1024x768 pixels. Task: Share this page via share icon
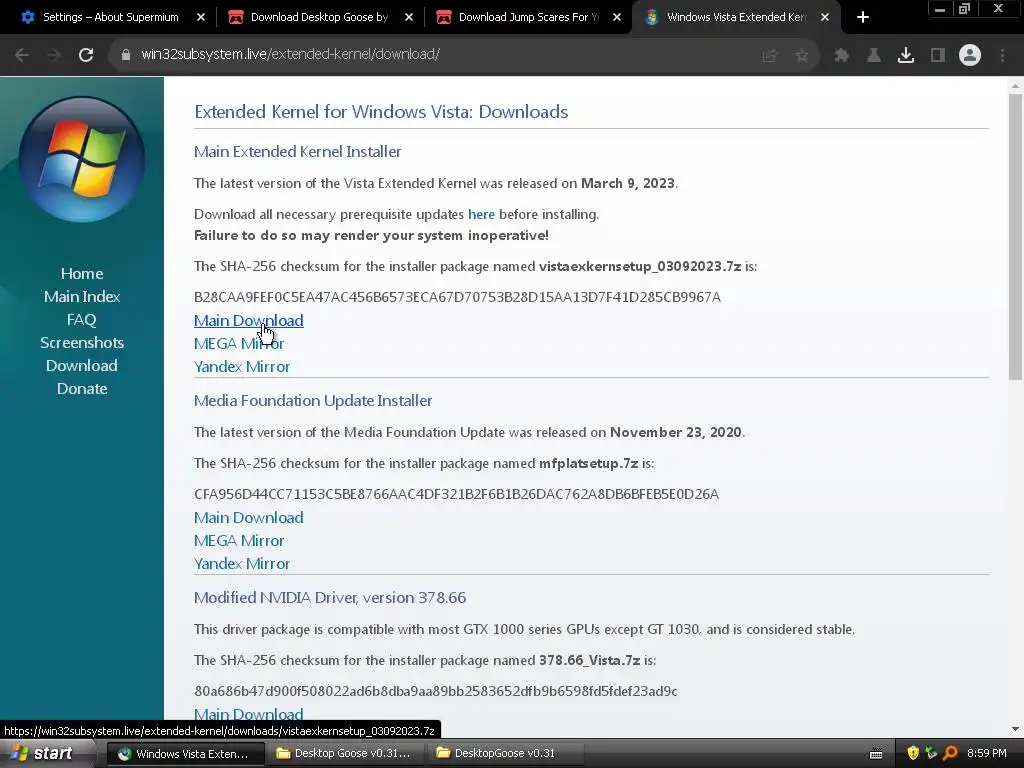point(770,56)
